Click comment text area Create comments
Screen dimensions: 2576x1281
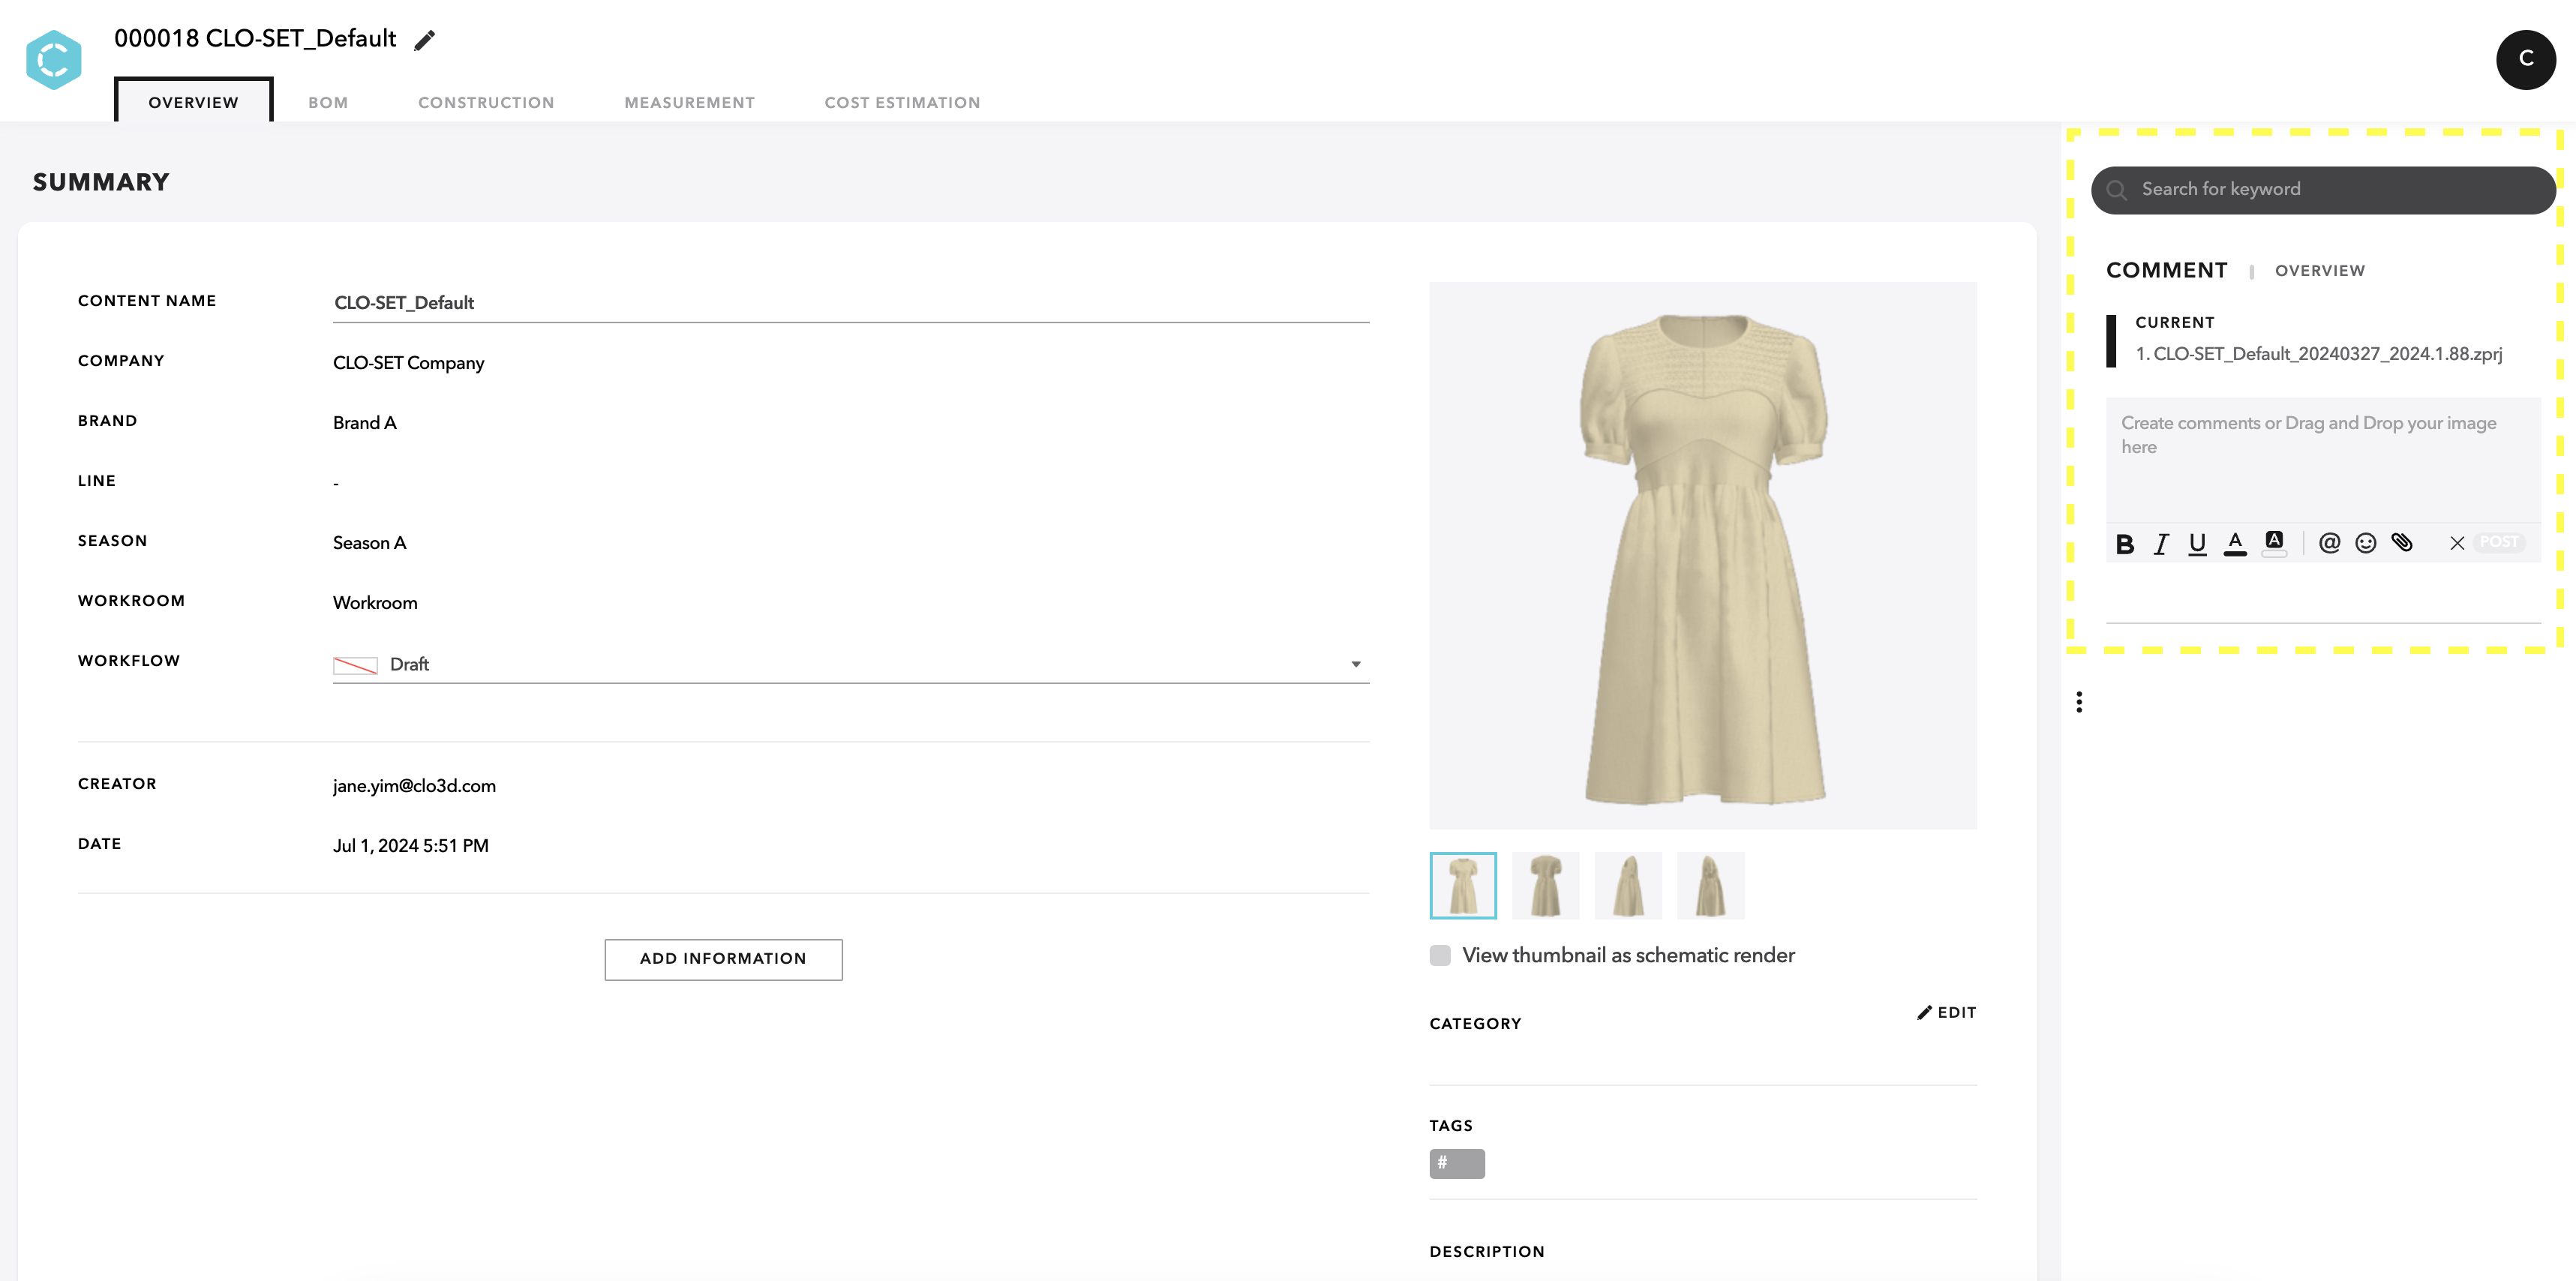2322,460
